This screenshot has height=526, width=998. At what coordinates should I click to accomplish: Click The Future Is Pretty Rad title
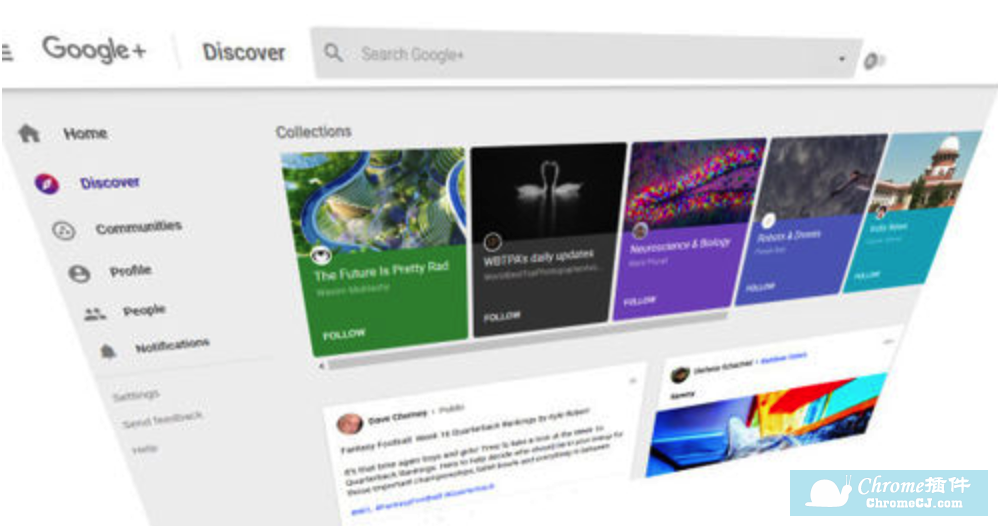tap(382, 270)
